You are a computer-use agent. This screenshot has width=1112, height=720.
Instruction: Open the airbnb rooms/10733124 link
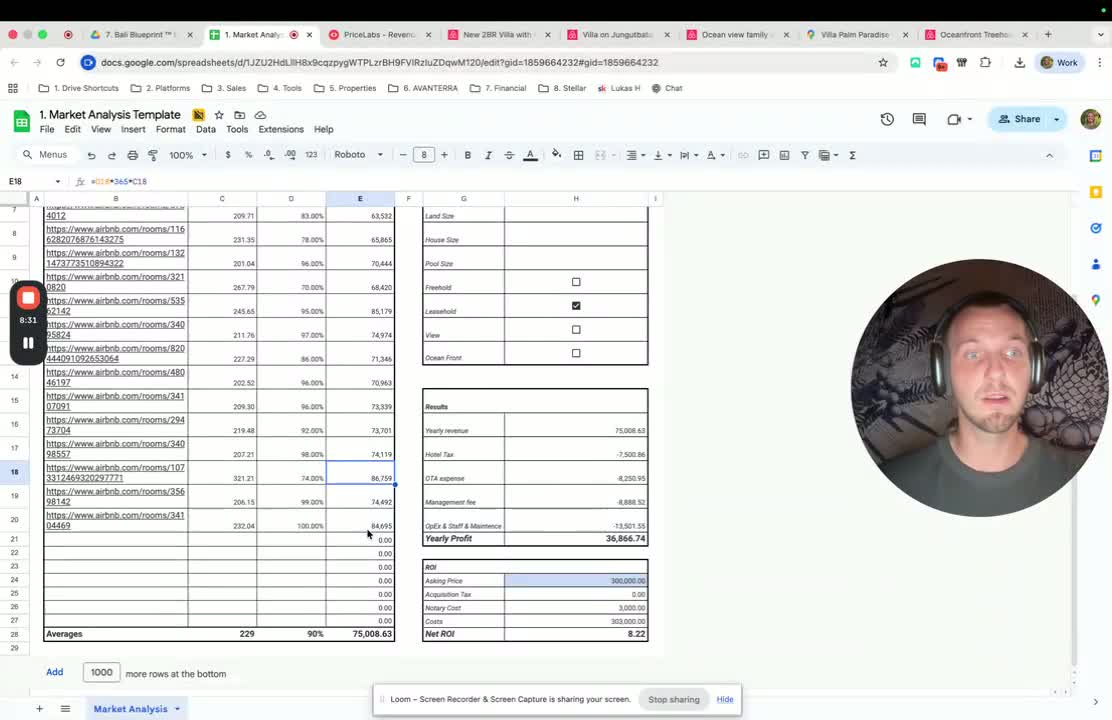[116, 472]
